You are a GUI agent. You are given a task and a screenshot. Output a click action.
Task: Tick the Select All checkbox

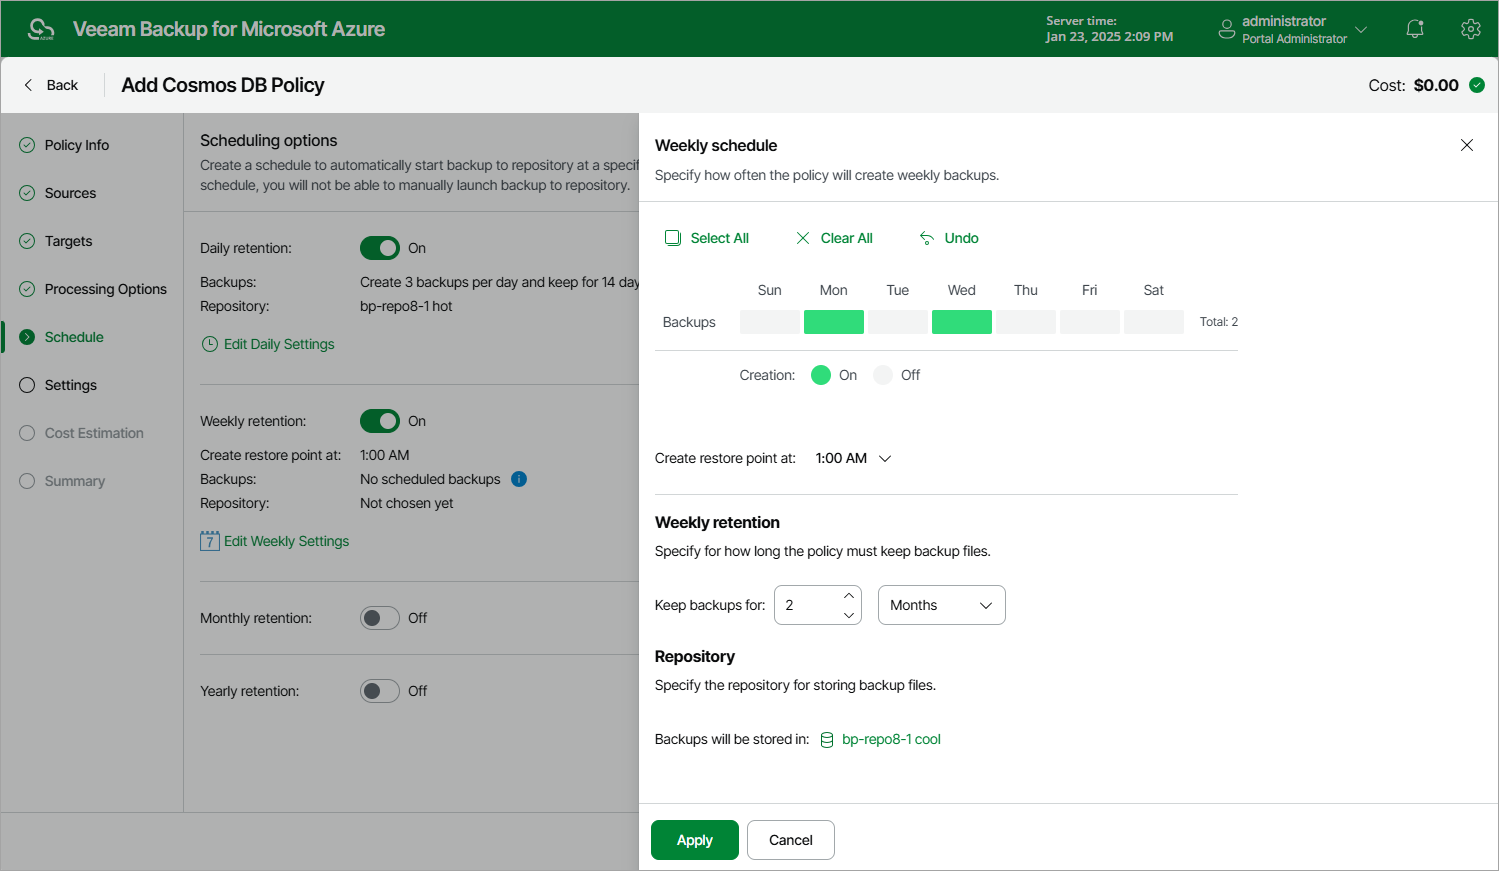click(673, 238)
